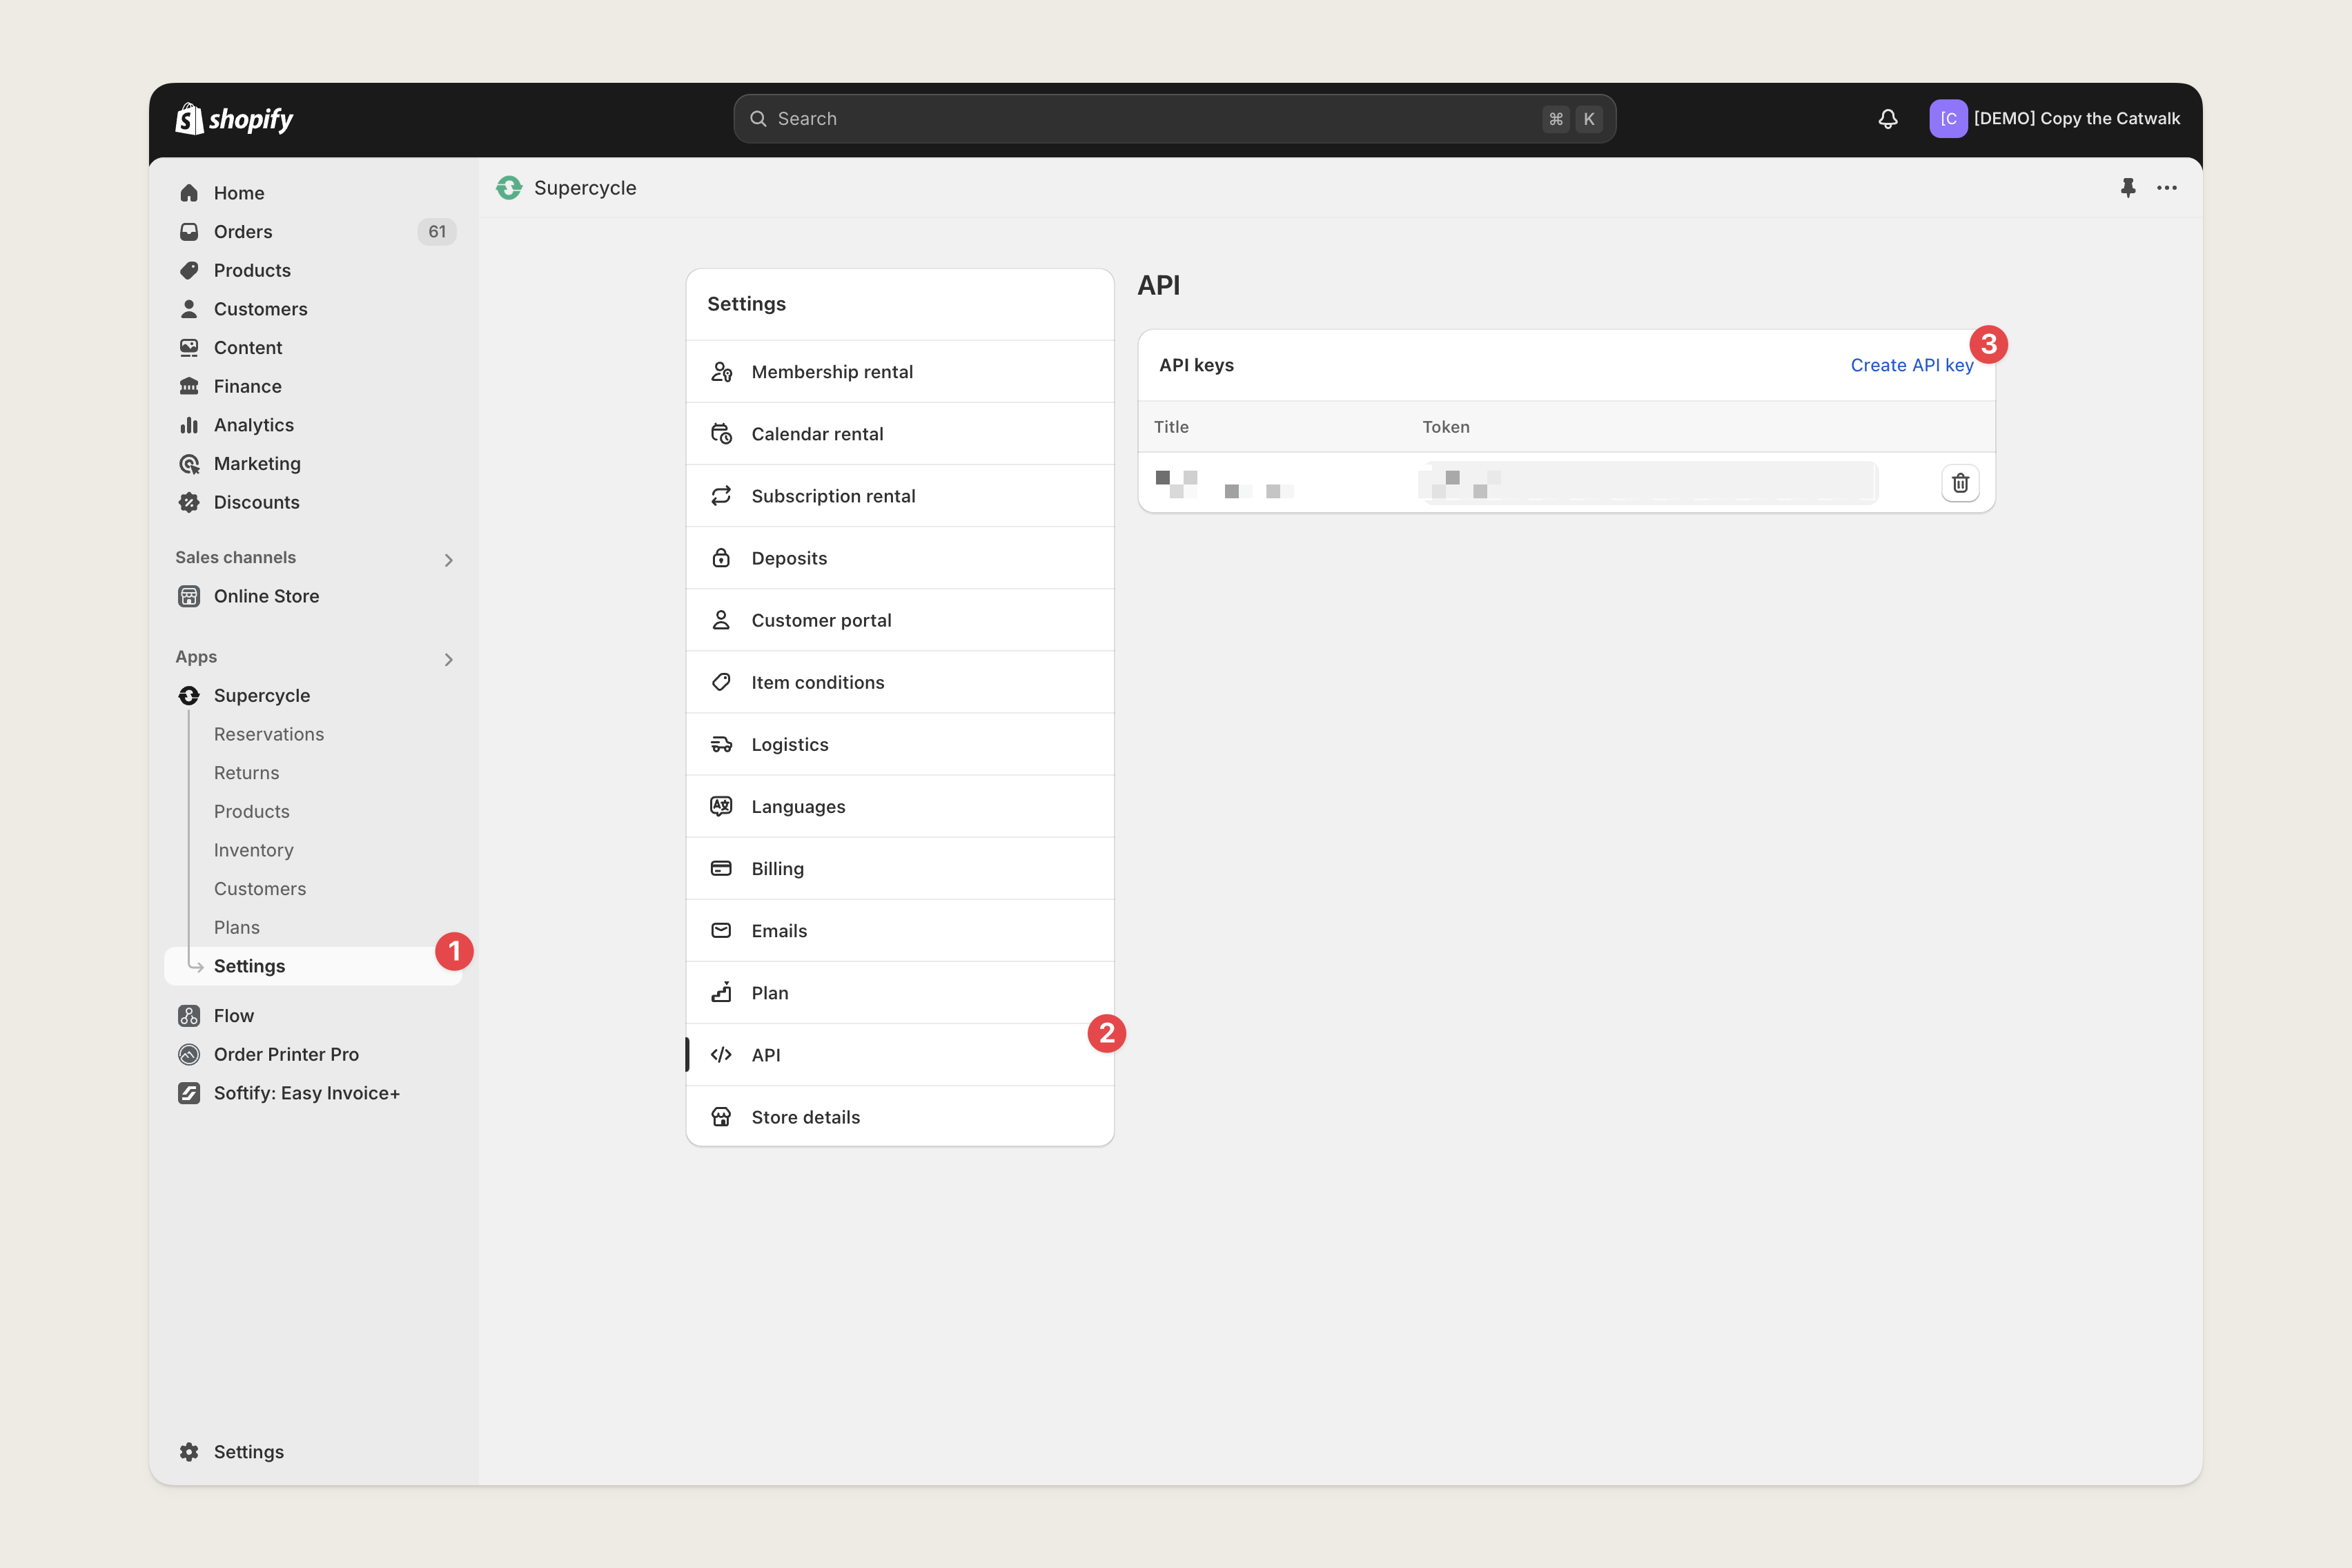Select Membership rental settings

click(x=831, y=372)
